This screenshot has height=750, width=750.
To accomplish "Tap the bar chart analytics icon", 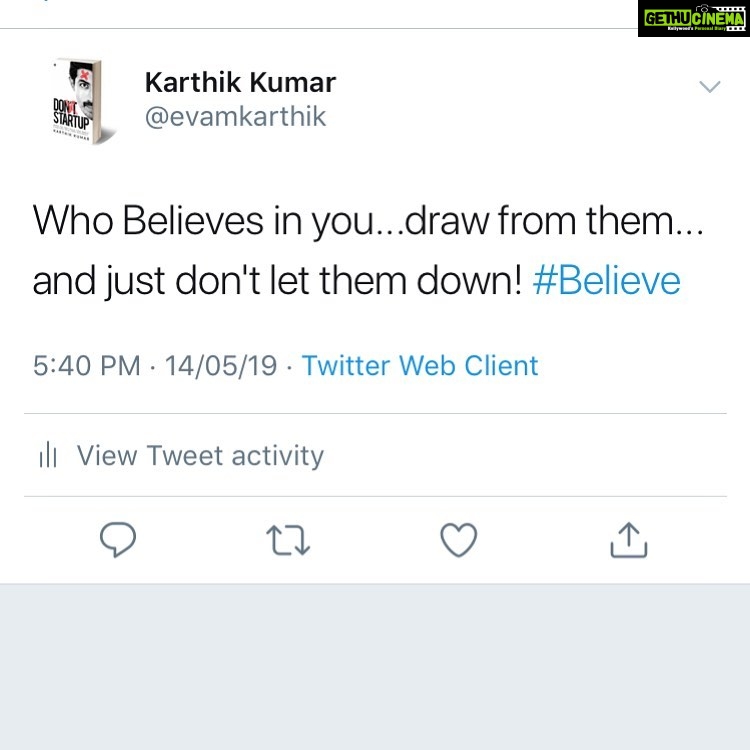I will pyautogui.click(x=48, y=454).
